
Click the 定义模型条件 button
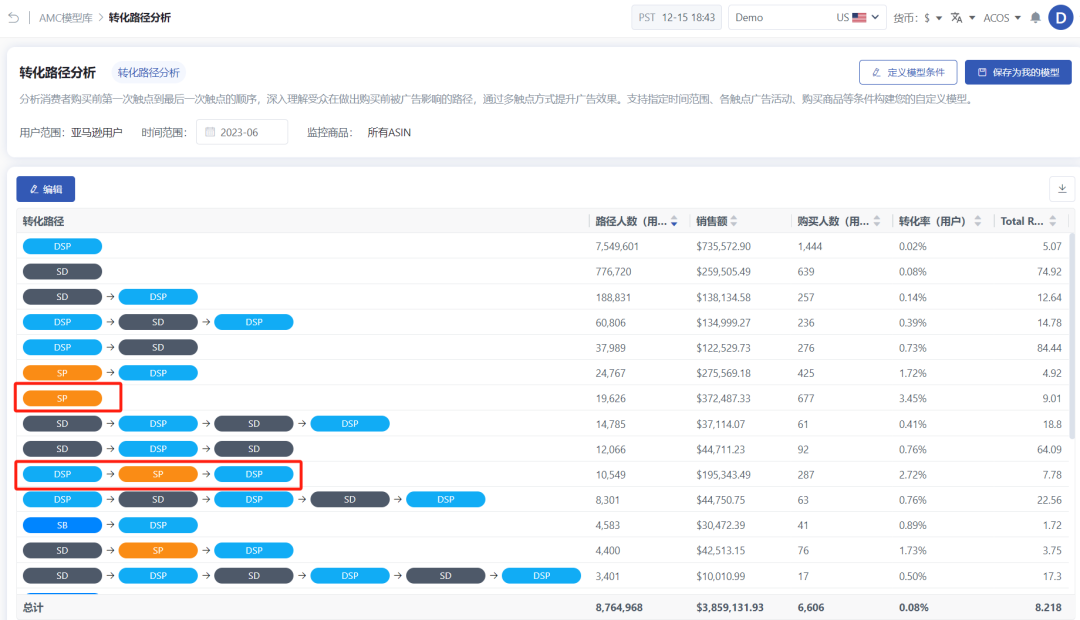908,72
